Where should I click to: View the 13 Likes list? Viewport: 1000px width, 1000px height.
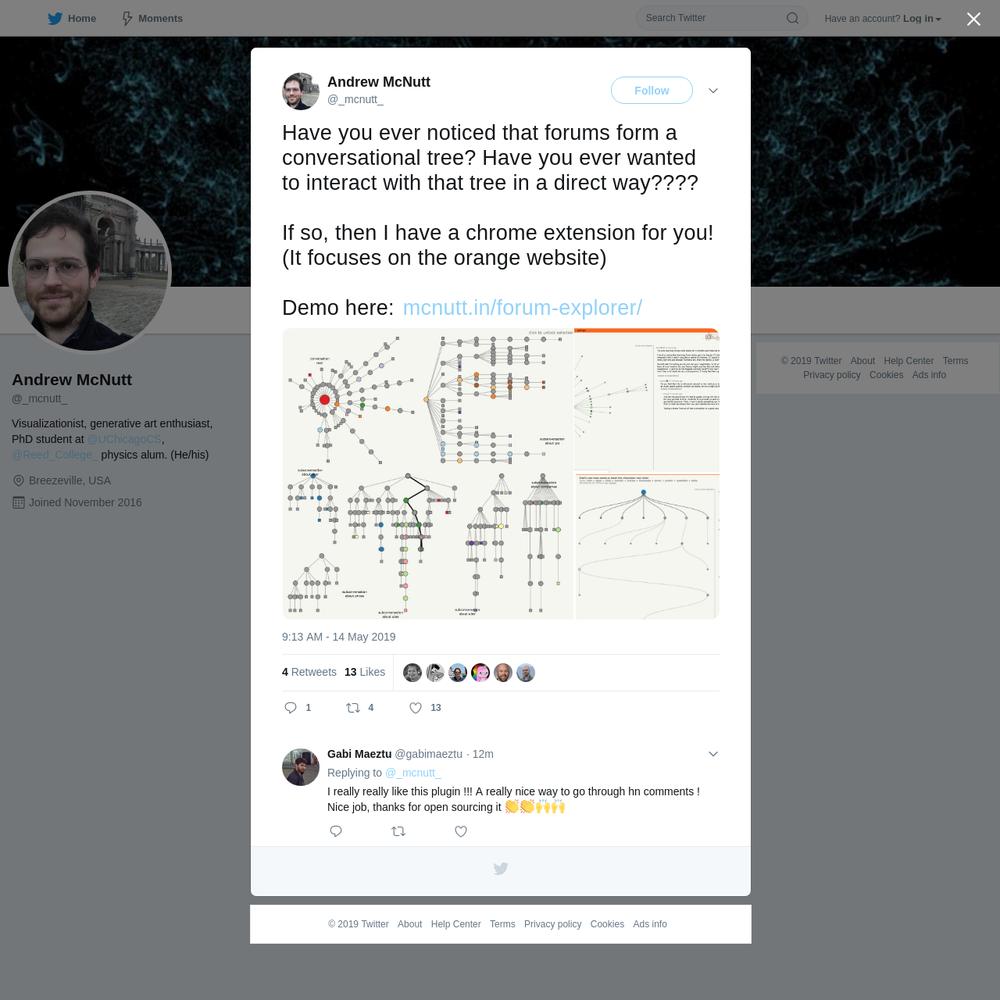click(364, 672)
